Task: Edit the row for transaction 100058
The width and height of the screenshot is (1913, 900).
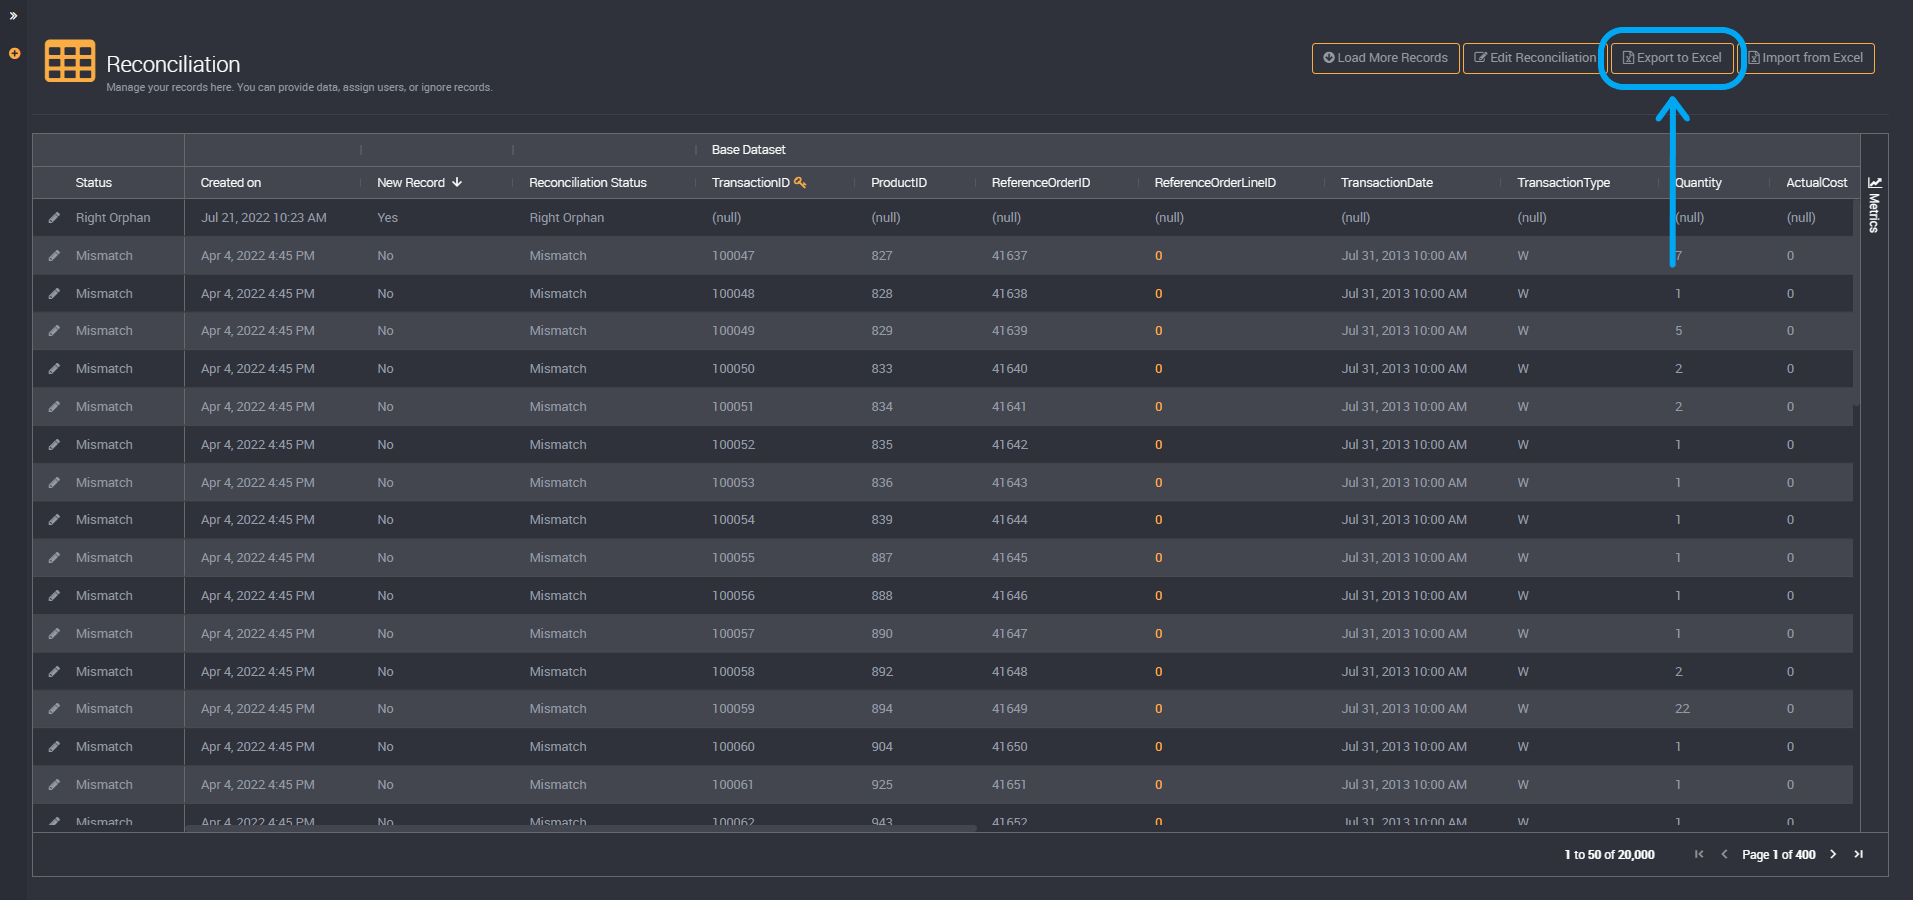Action: (x=54, y=672)
